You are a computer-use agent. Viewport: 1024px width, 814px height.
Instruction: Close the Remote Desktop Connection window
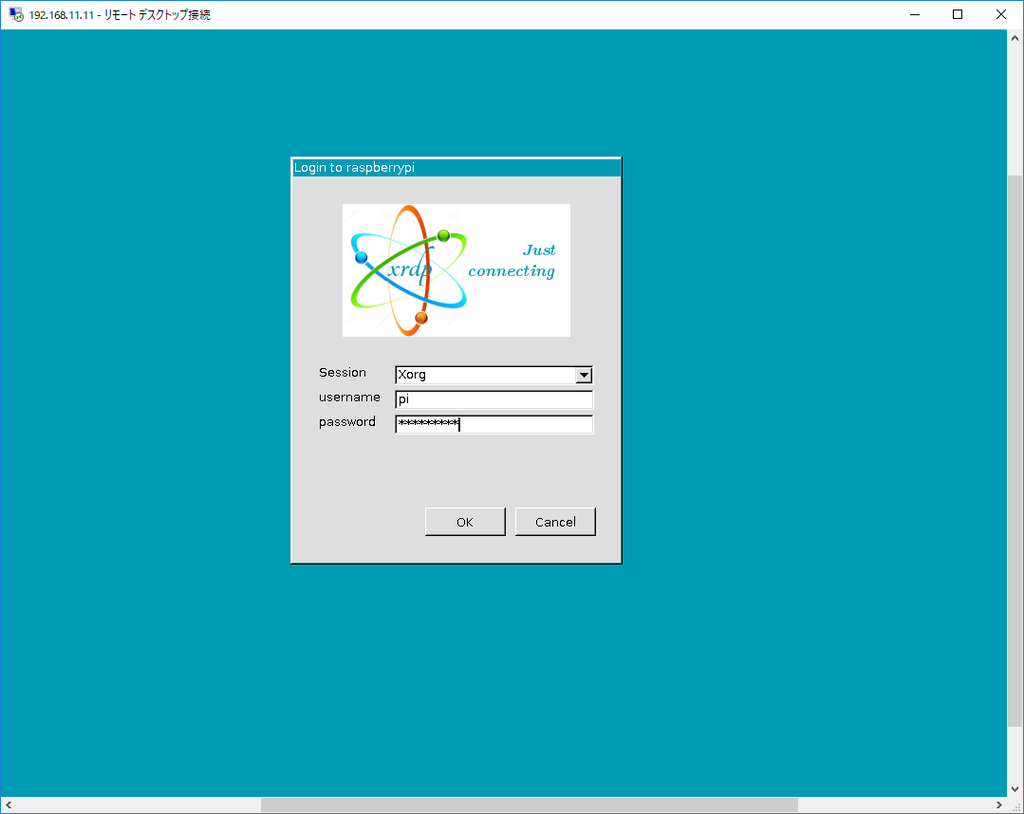[1000, 14]
